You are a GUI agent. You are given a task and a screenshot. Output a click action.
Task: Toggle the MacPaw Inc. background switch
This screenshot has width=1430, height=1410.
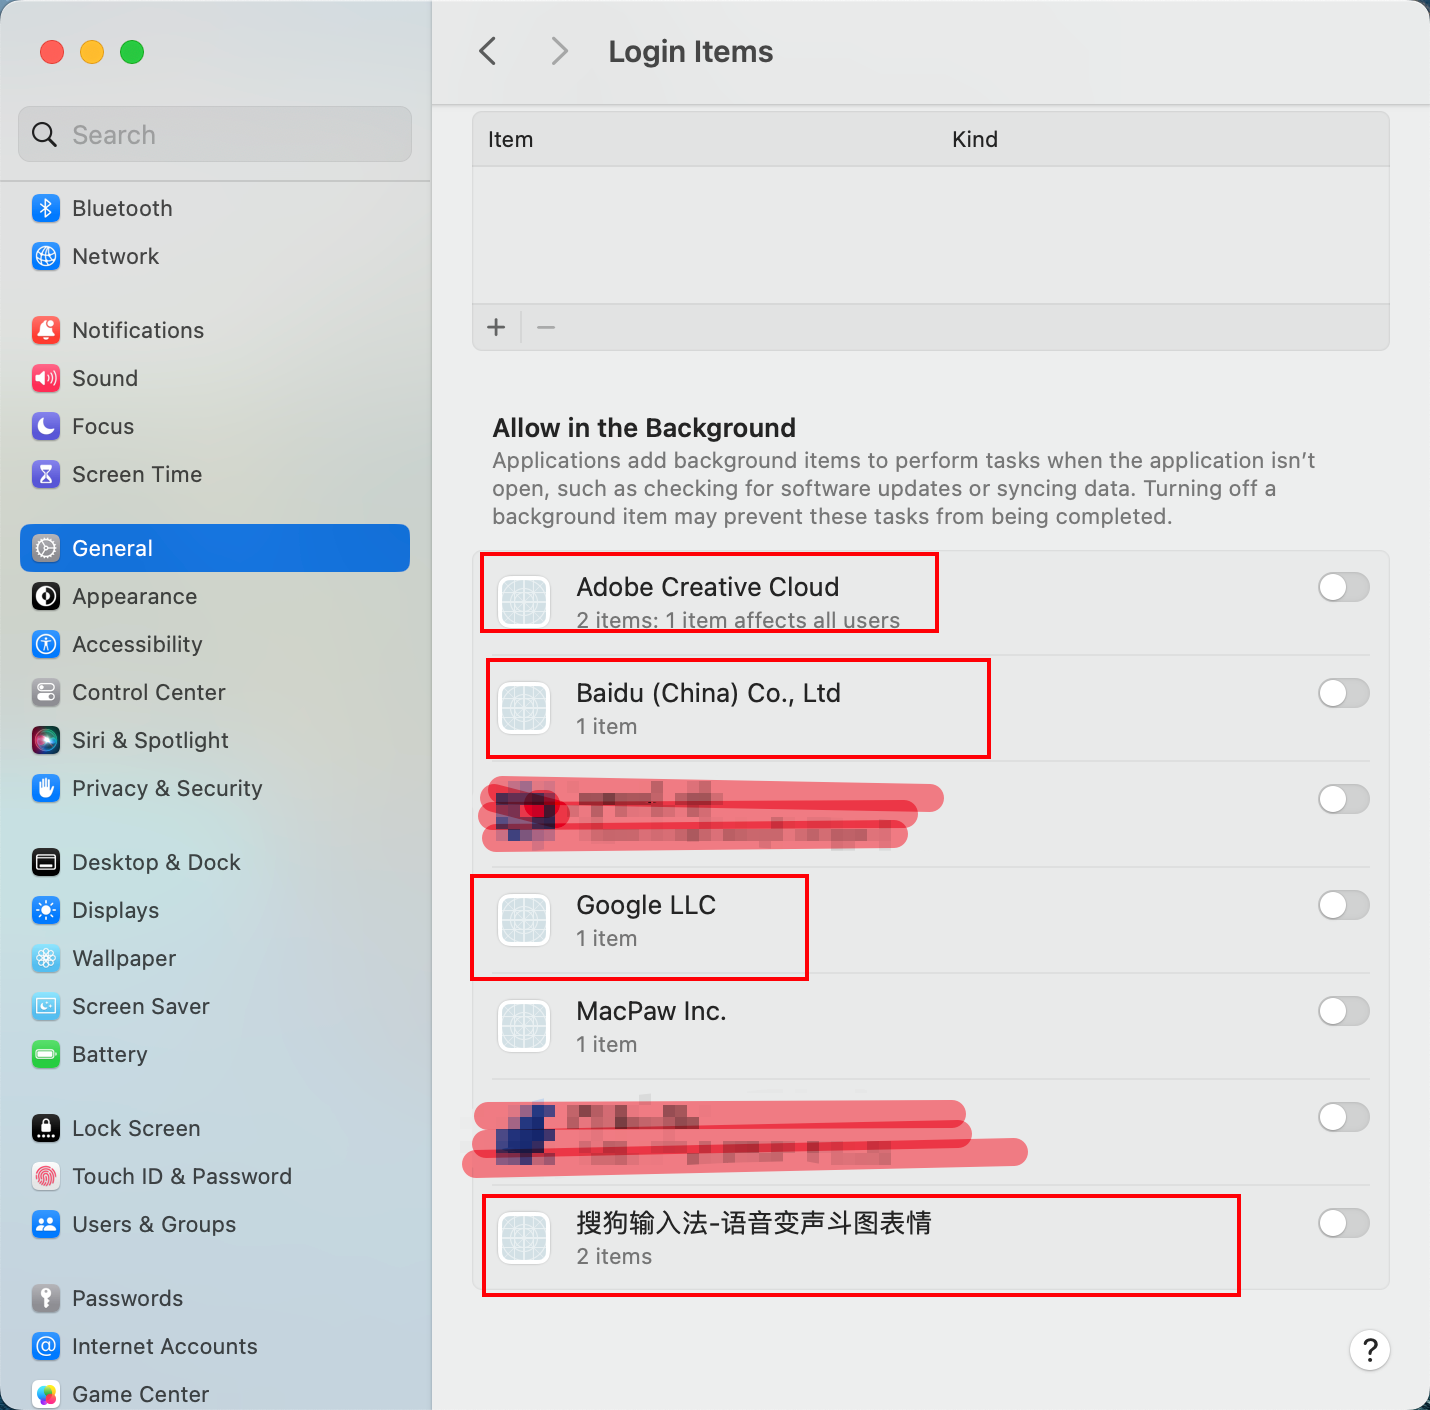(x=1344, y=1011)
